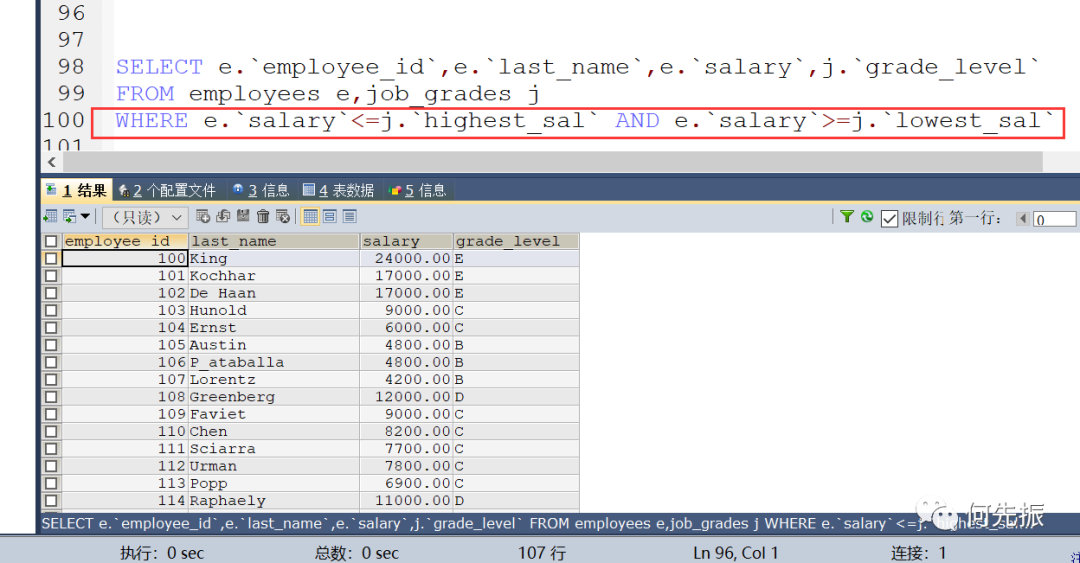Check the row checkbox for King

[x=51, y=258]
